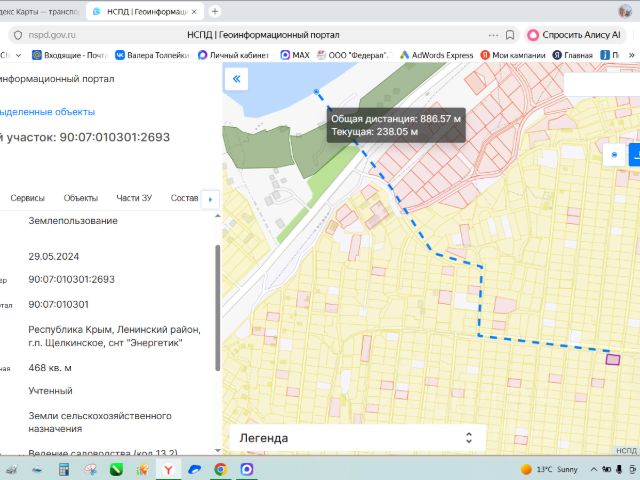Open the browser profile avatar
640x480 pixels.
tap(625, 11)
